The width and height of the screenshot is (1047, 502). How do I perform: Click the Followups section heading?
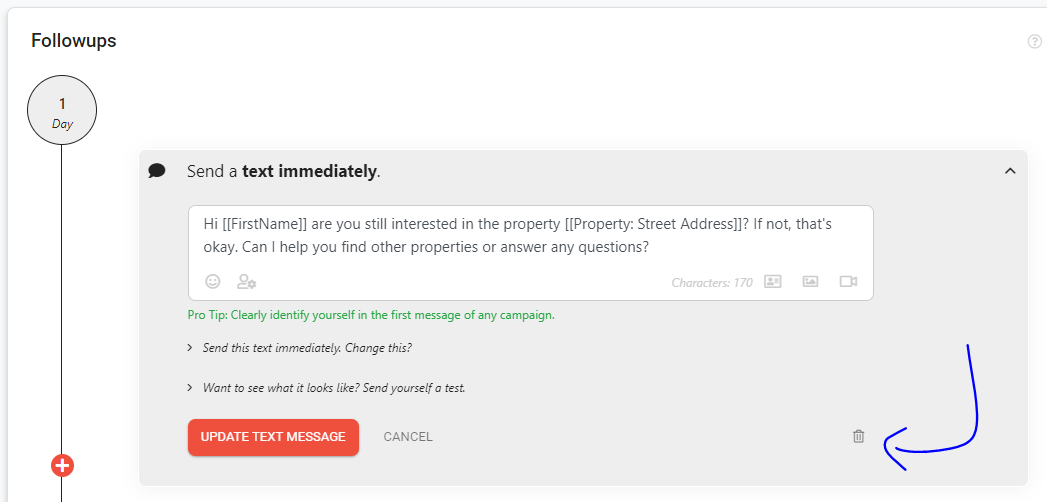73,41
